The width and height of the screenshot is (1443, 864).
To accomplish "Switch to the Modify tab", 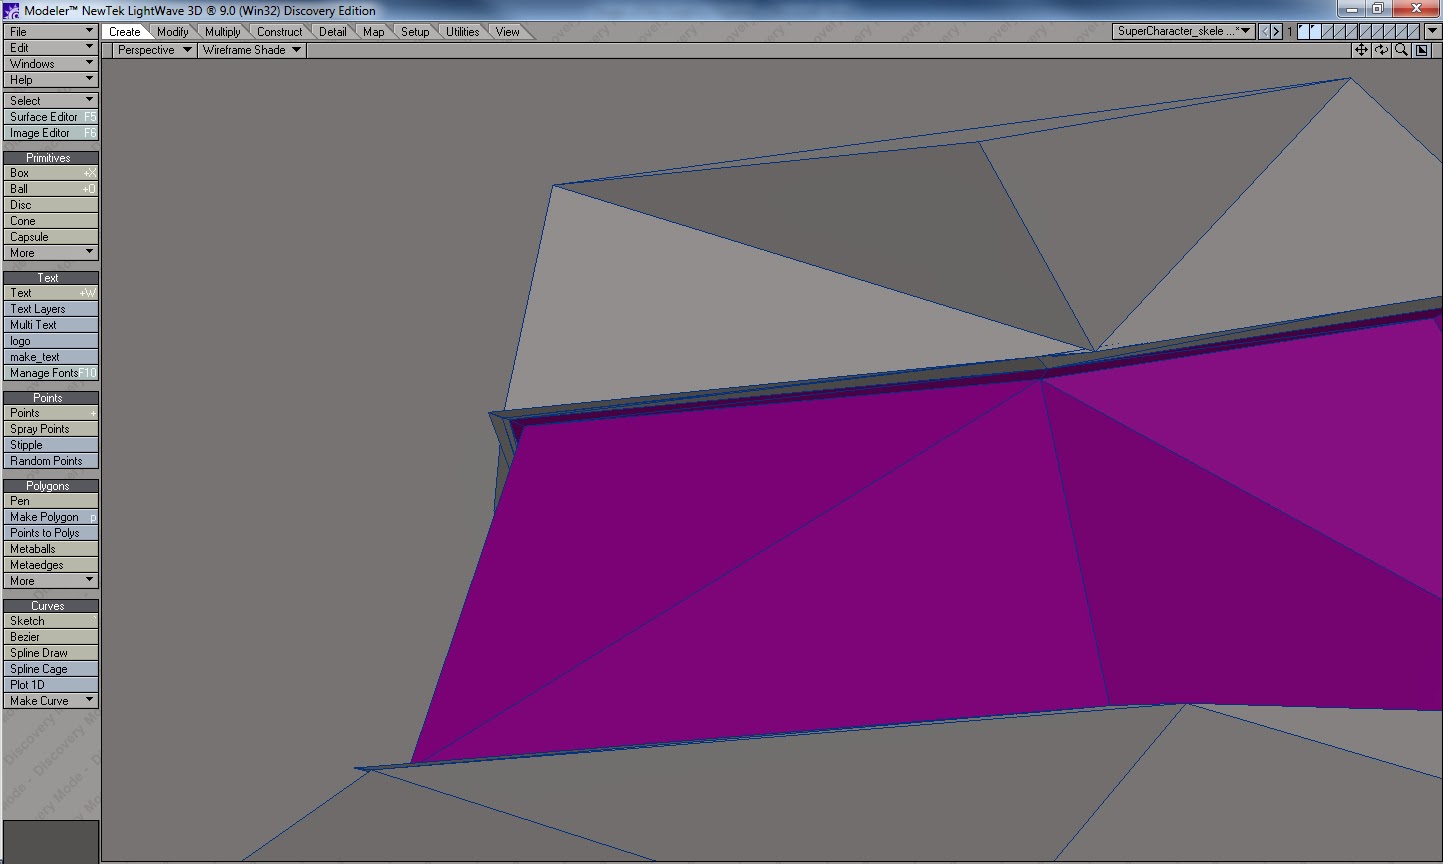I will click(x=172, y=31).
